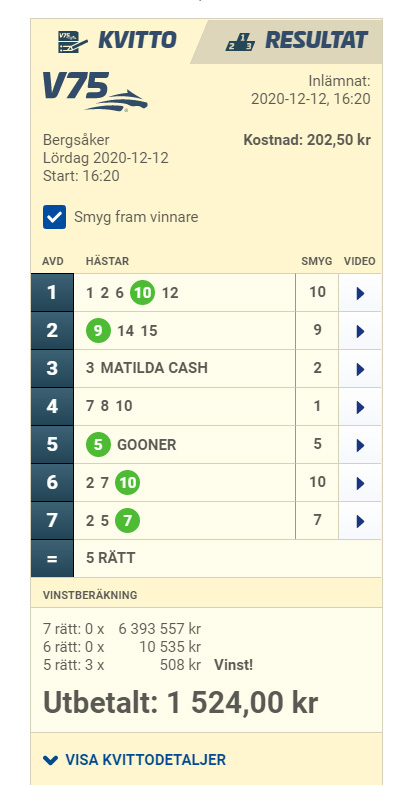412x785 pixels.
Task: Play video for race 2
Action: tap(360, 331)
